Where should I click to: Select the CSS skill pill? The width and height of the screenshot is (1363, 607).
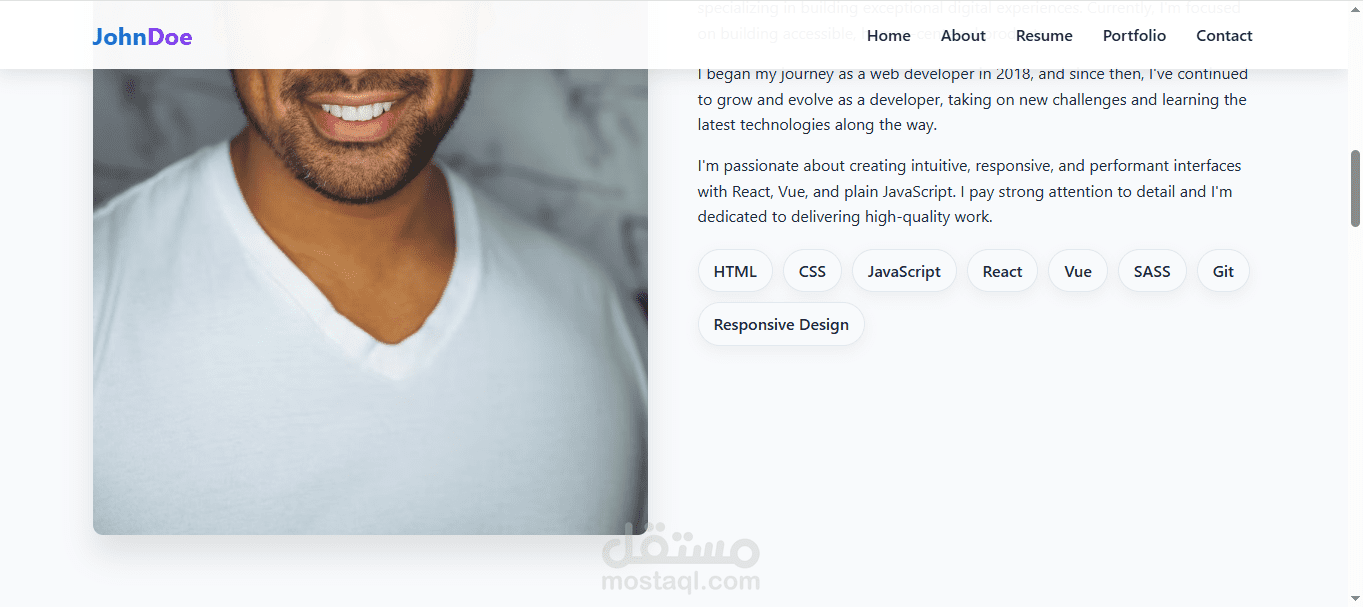coord(812,271)
